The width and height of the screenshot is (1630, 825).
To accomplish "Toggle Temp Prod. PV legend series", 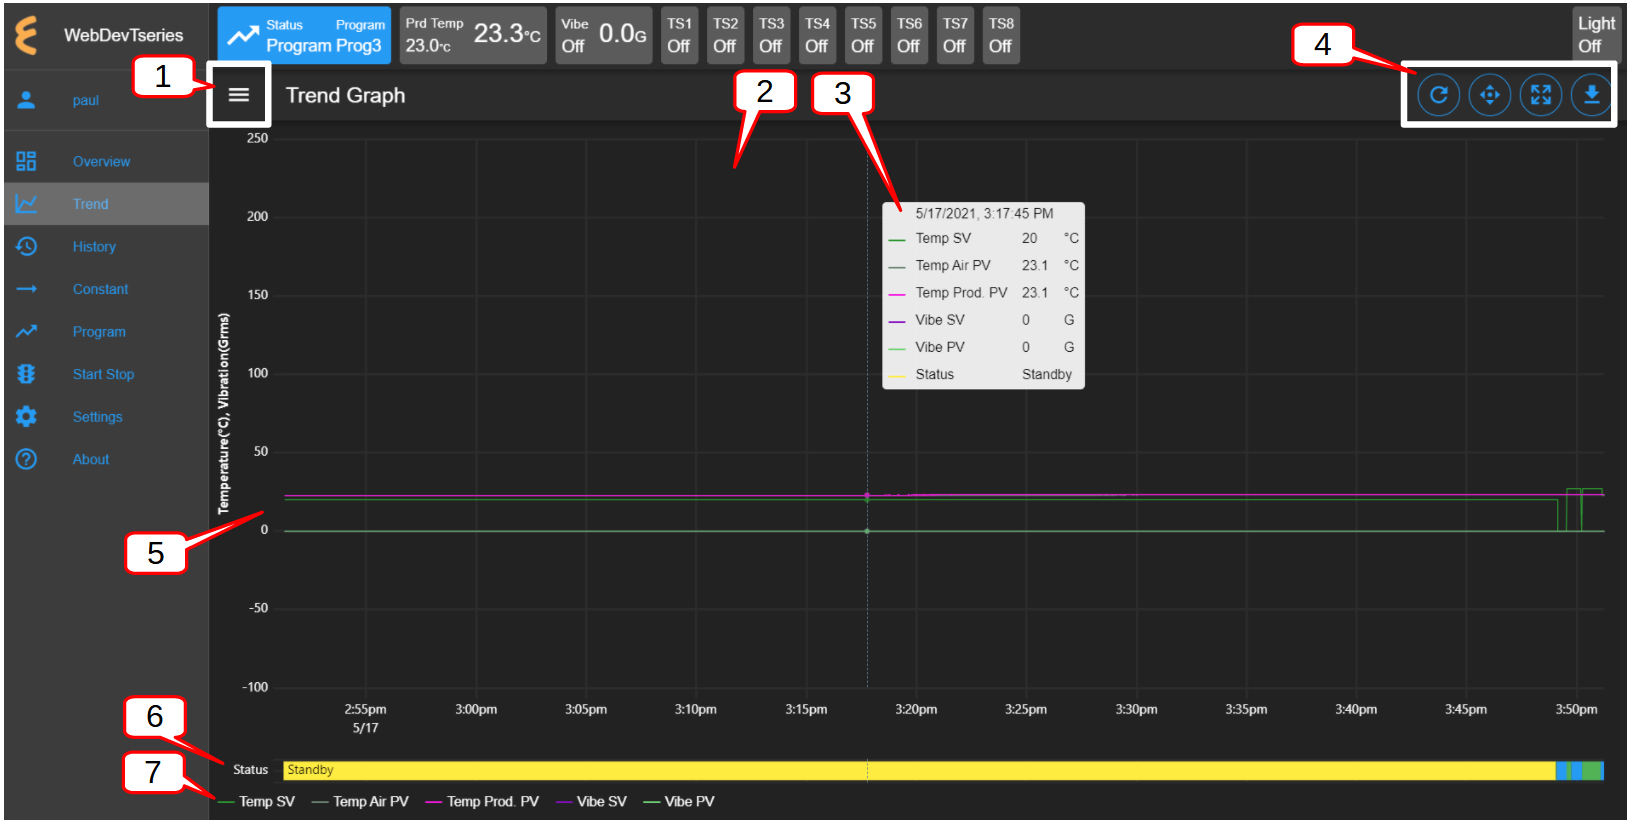I will (482, 801).
